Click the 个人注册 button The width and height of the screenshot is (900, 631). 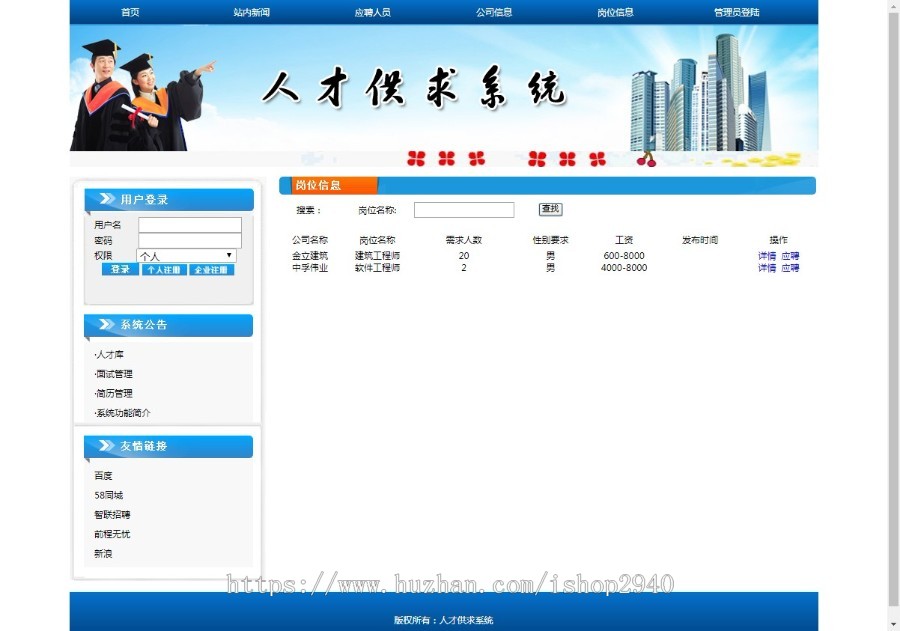coord(164,270)
